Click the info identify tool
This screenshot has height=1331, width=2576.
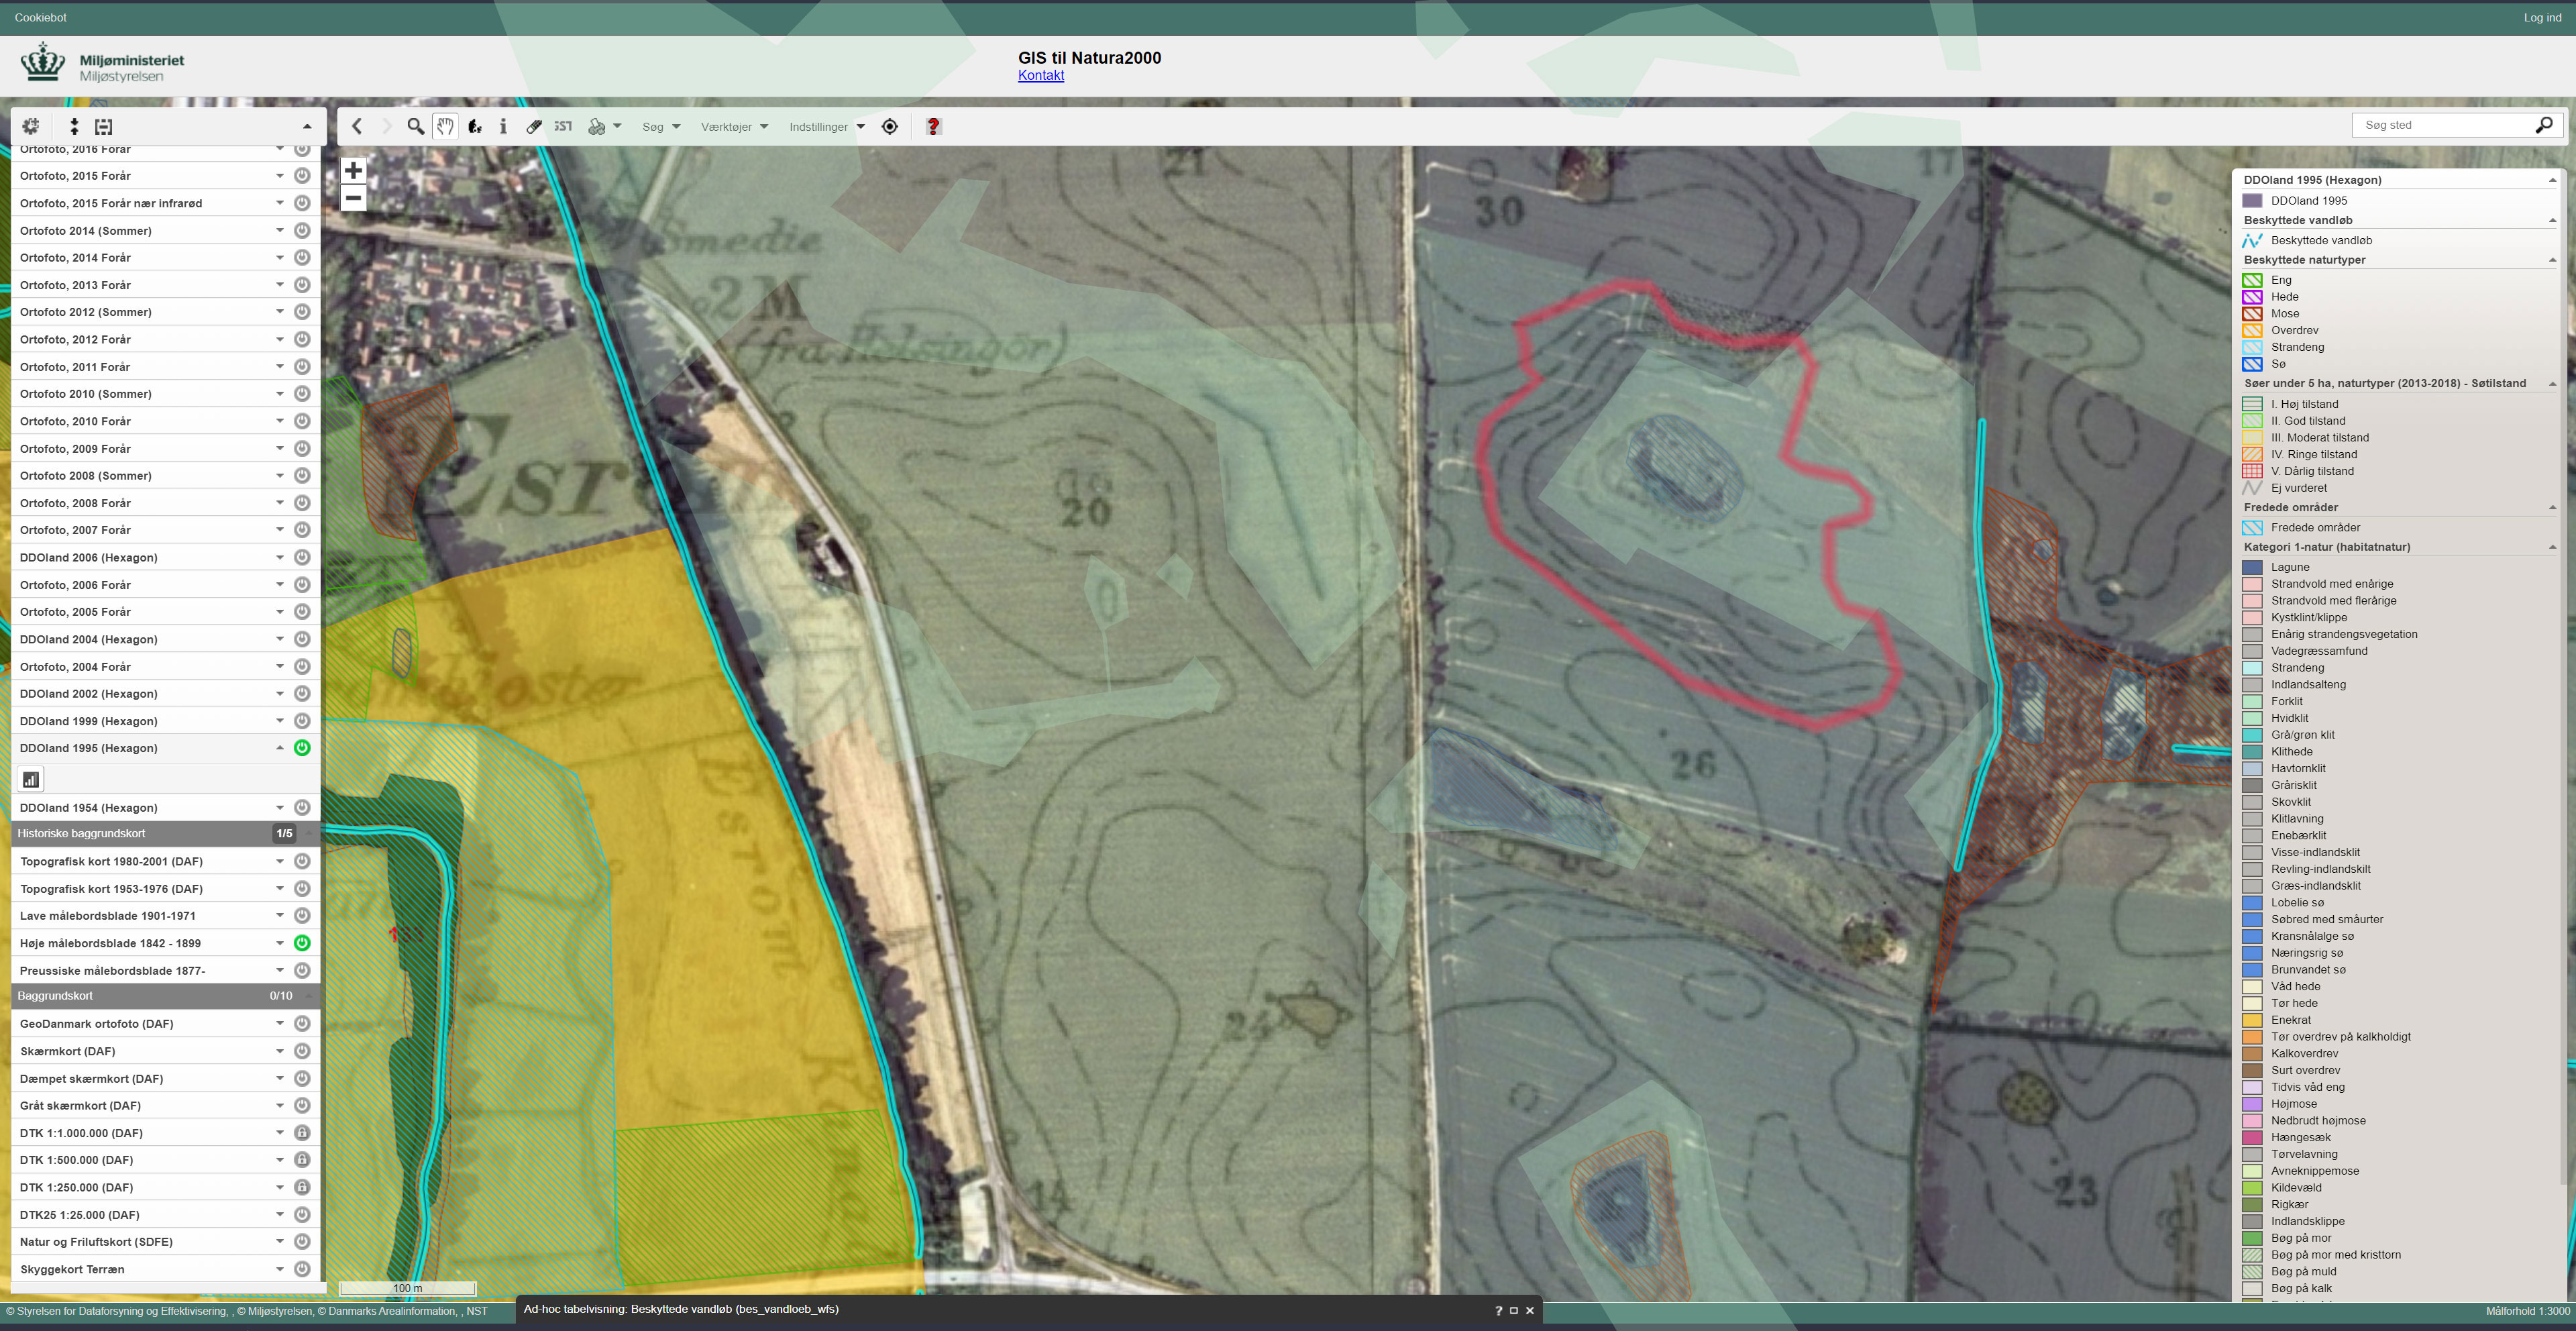[x=503, y=126]
